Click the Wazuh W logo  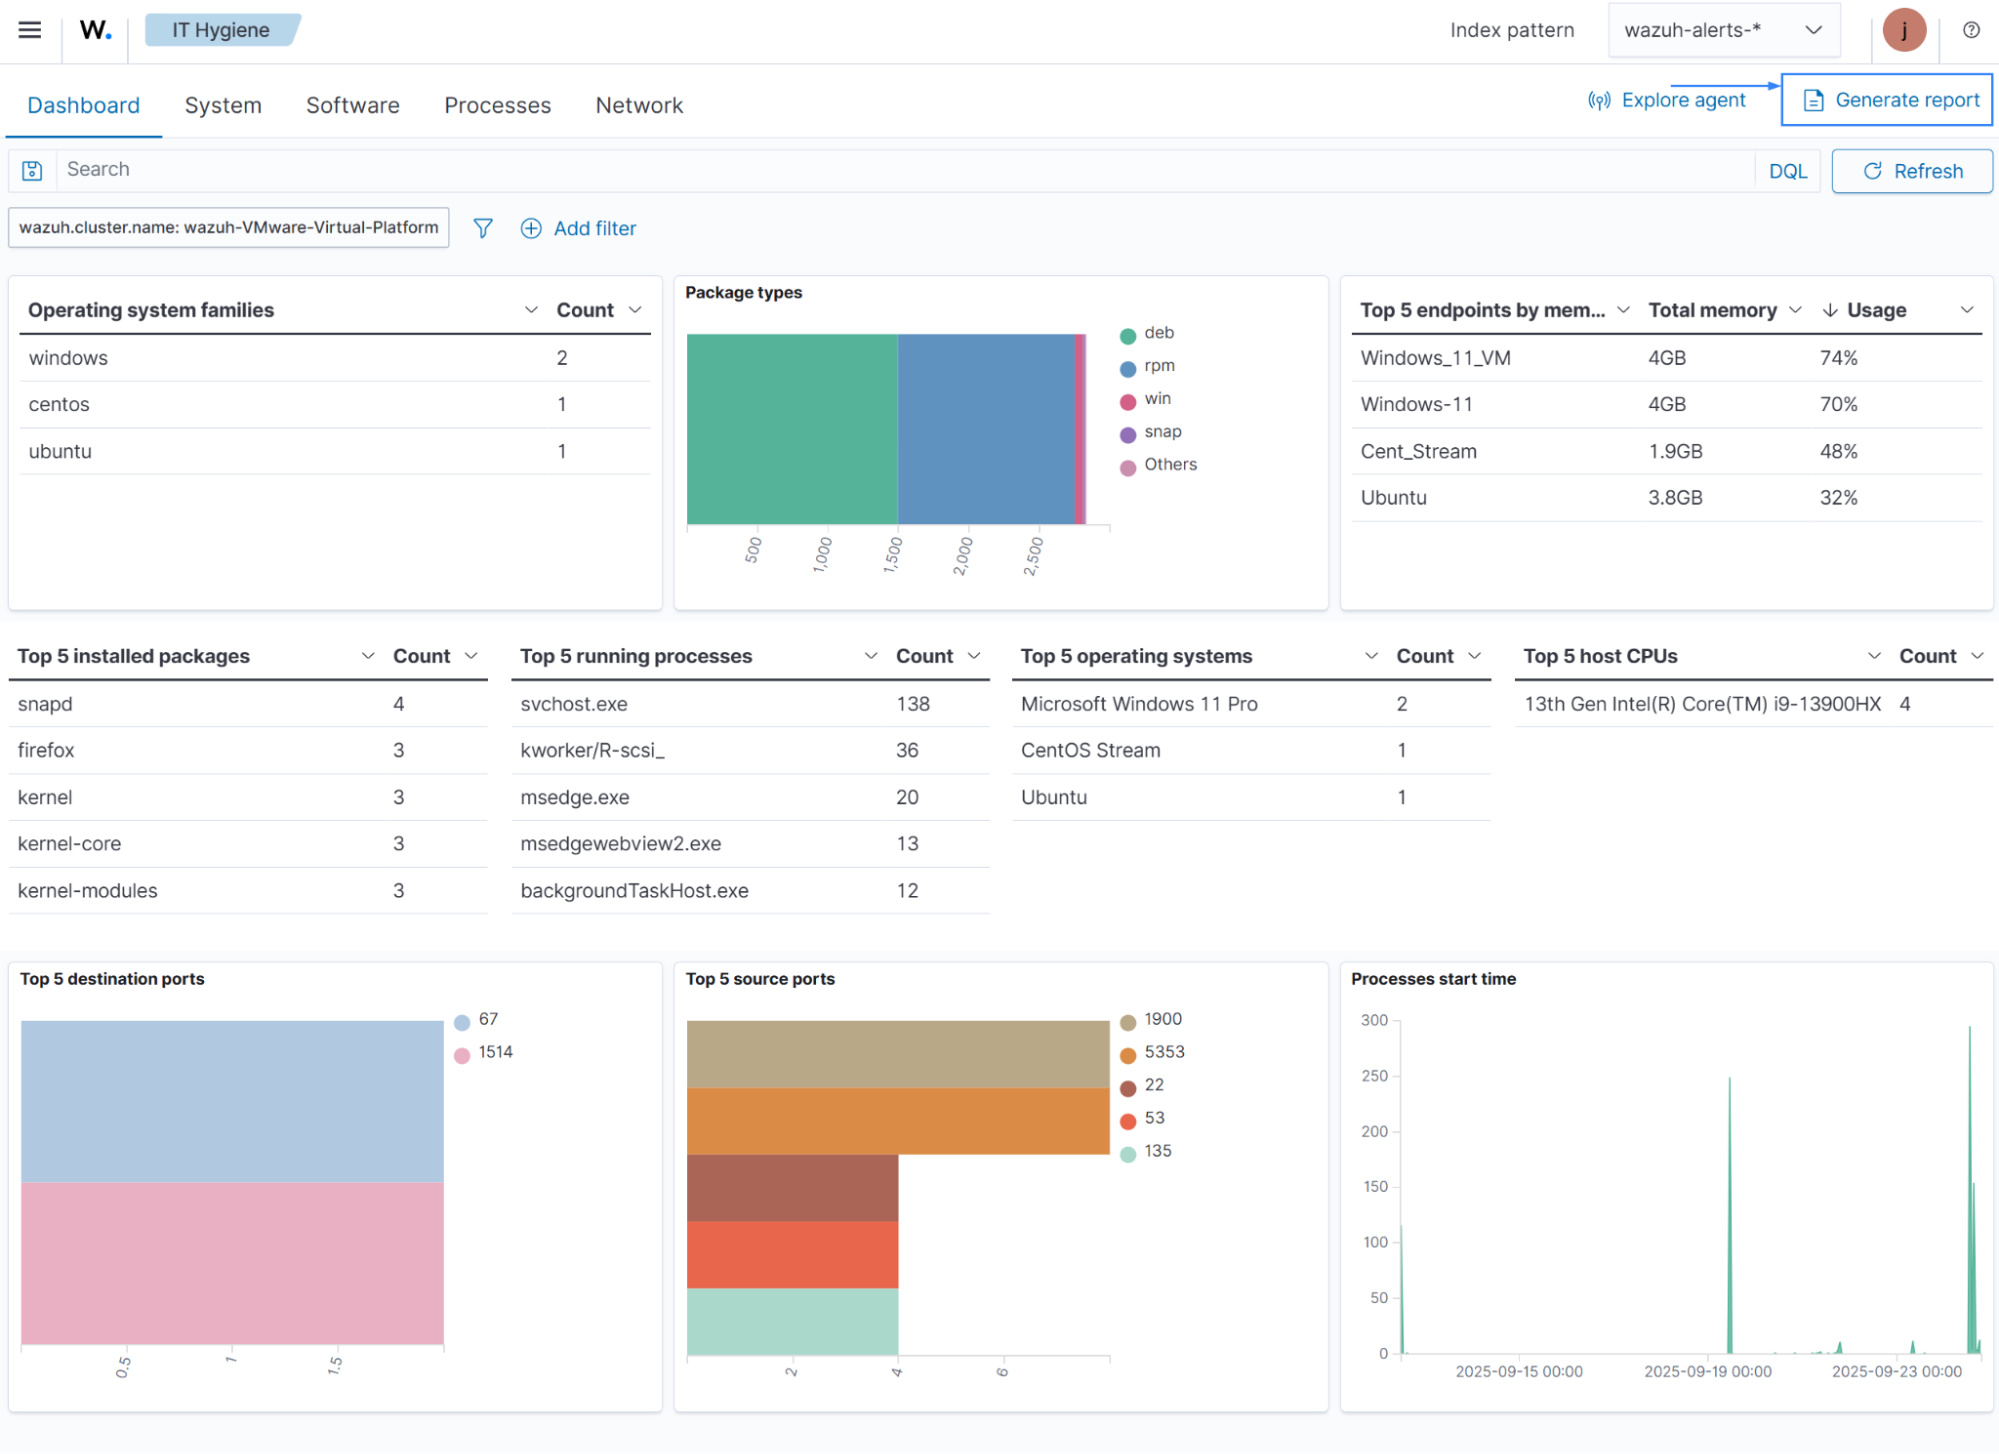pos(95,30)
